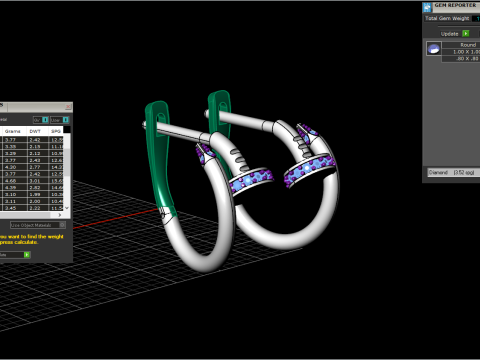Viewport: 480px width, 360px height.
Task: Select the Grams cell 3.10
Action: (15, 194)
